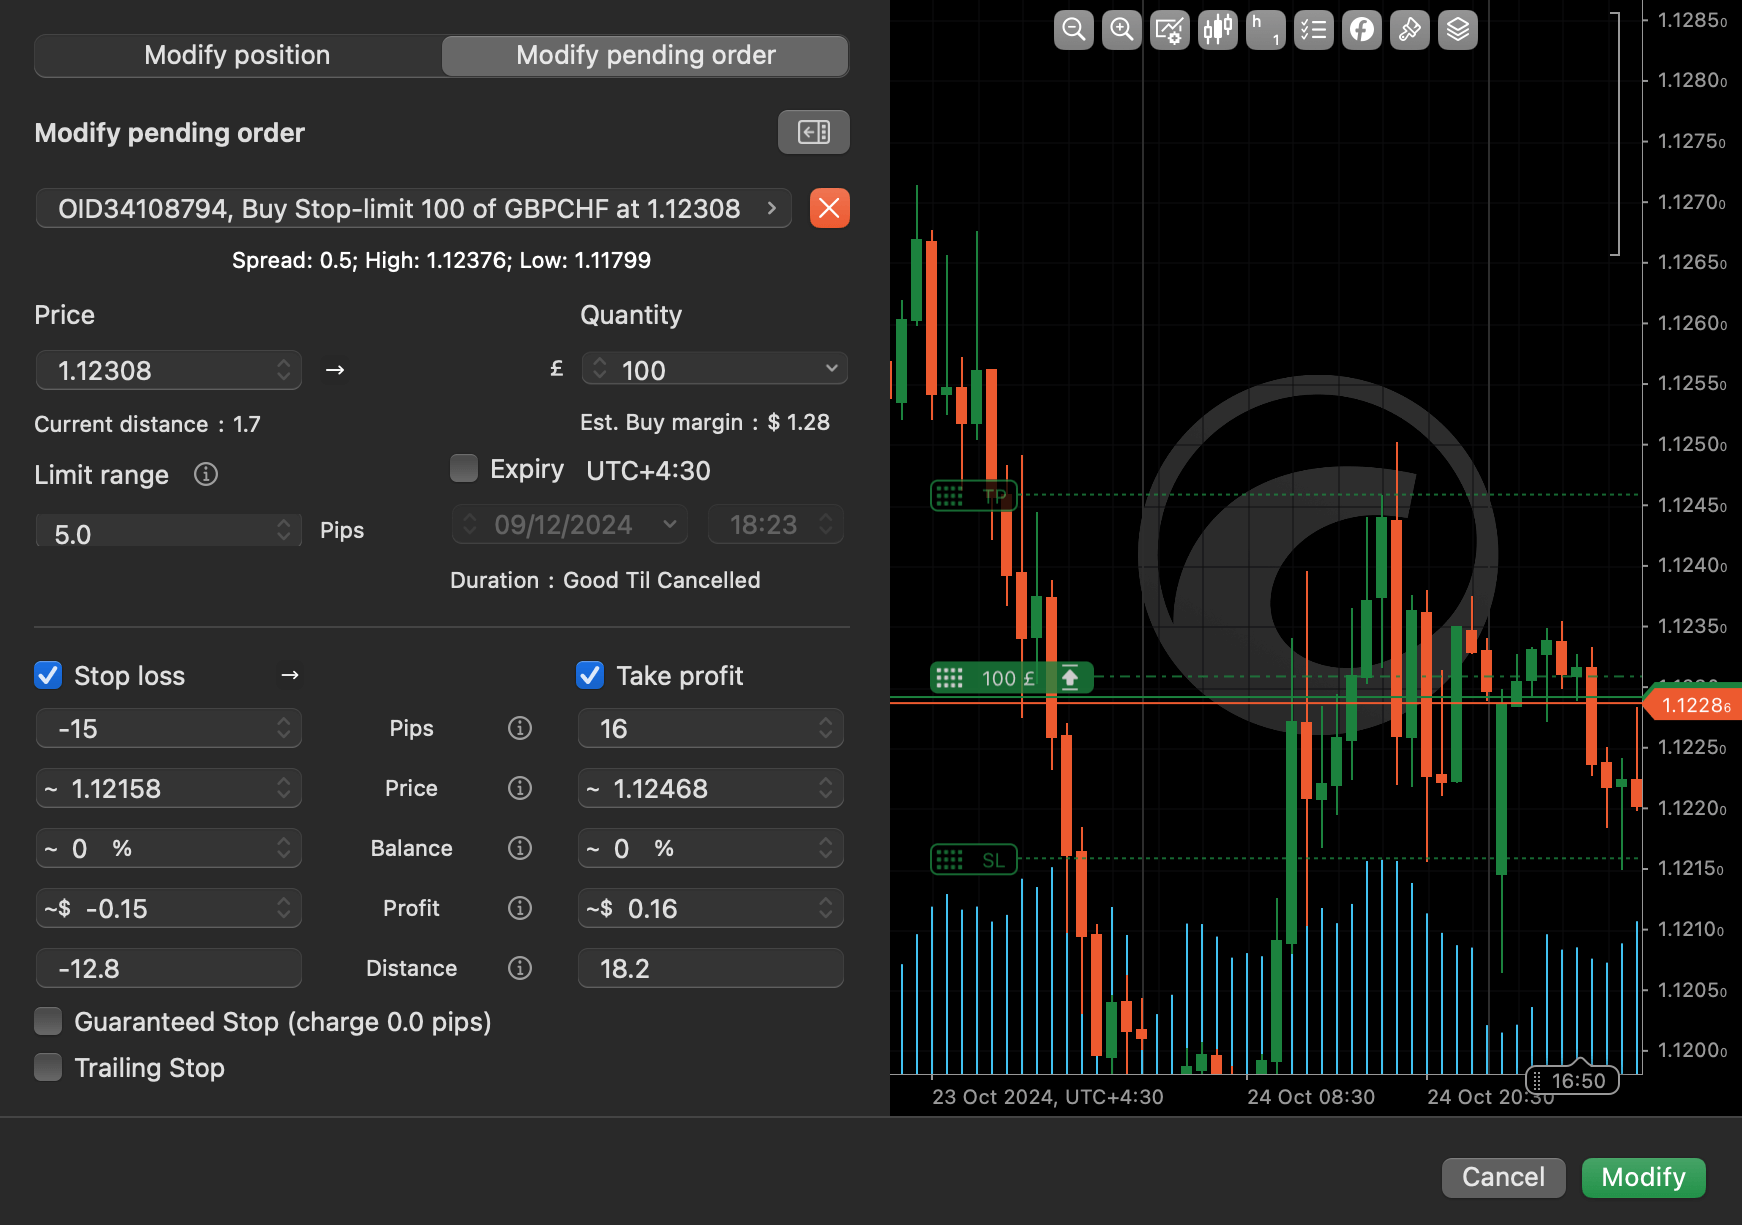The width and height of the screenshot is (1742, 1225).
Task: Switch to the Modify position tab
Action: coord(238,56)
